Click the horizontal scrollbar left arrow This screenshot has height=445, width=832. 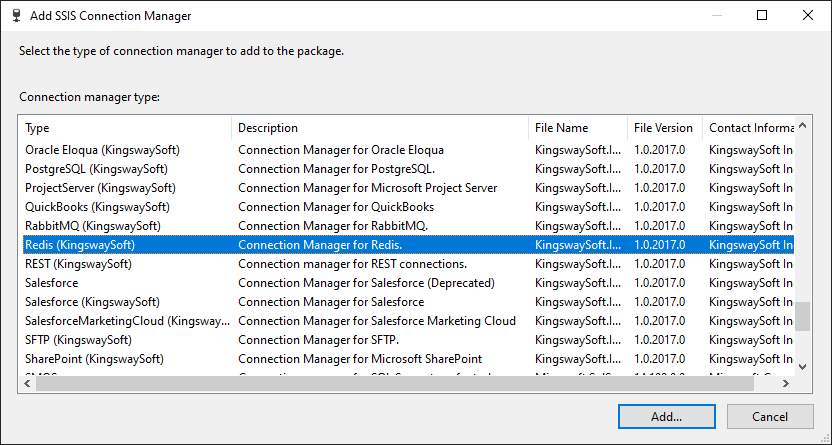point(28,383)
